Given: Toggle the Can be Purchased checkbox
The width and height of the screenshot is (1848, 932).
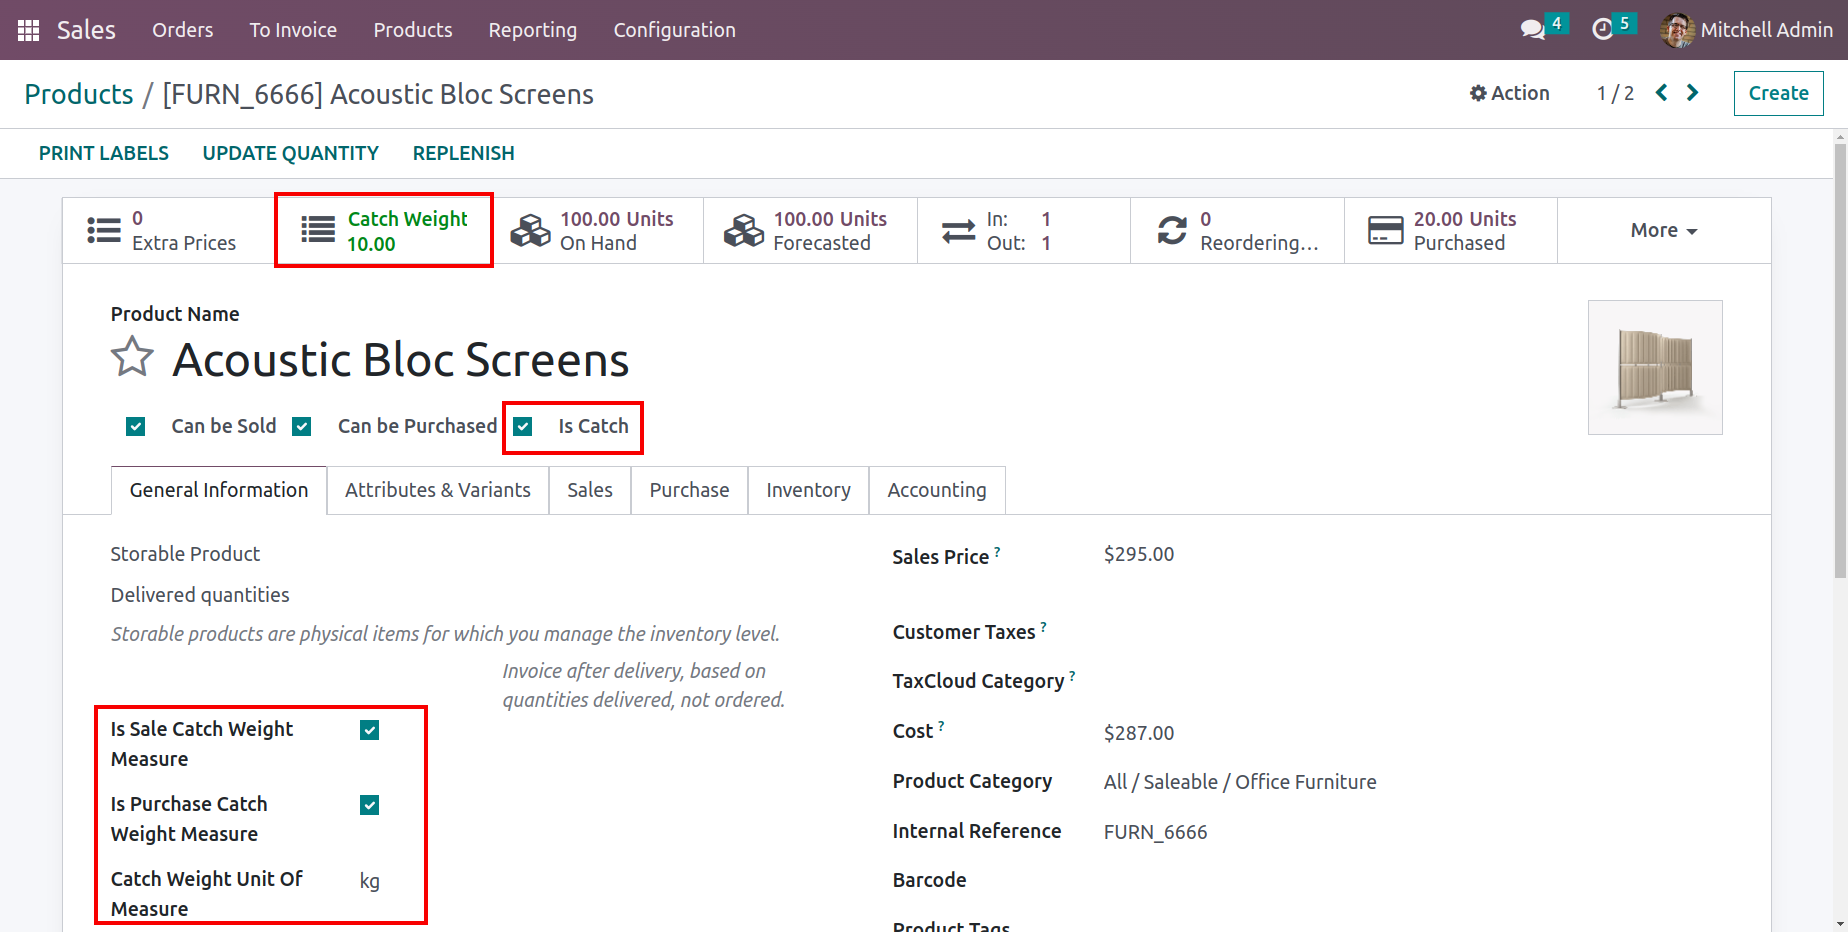Looking at the screenshot, I should 302,427.
